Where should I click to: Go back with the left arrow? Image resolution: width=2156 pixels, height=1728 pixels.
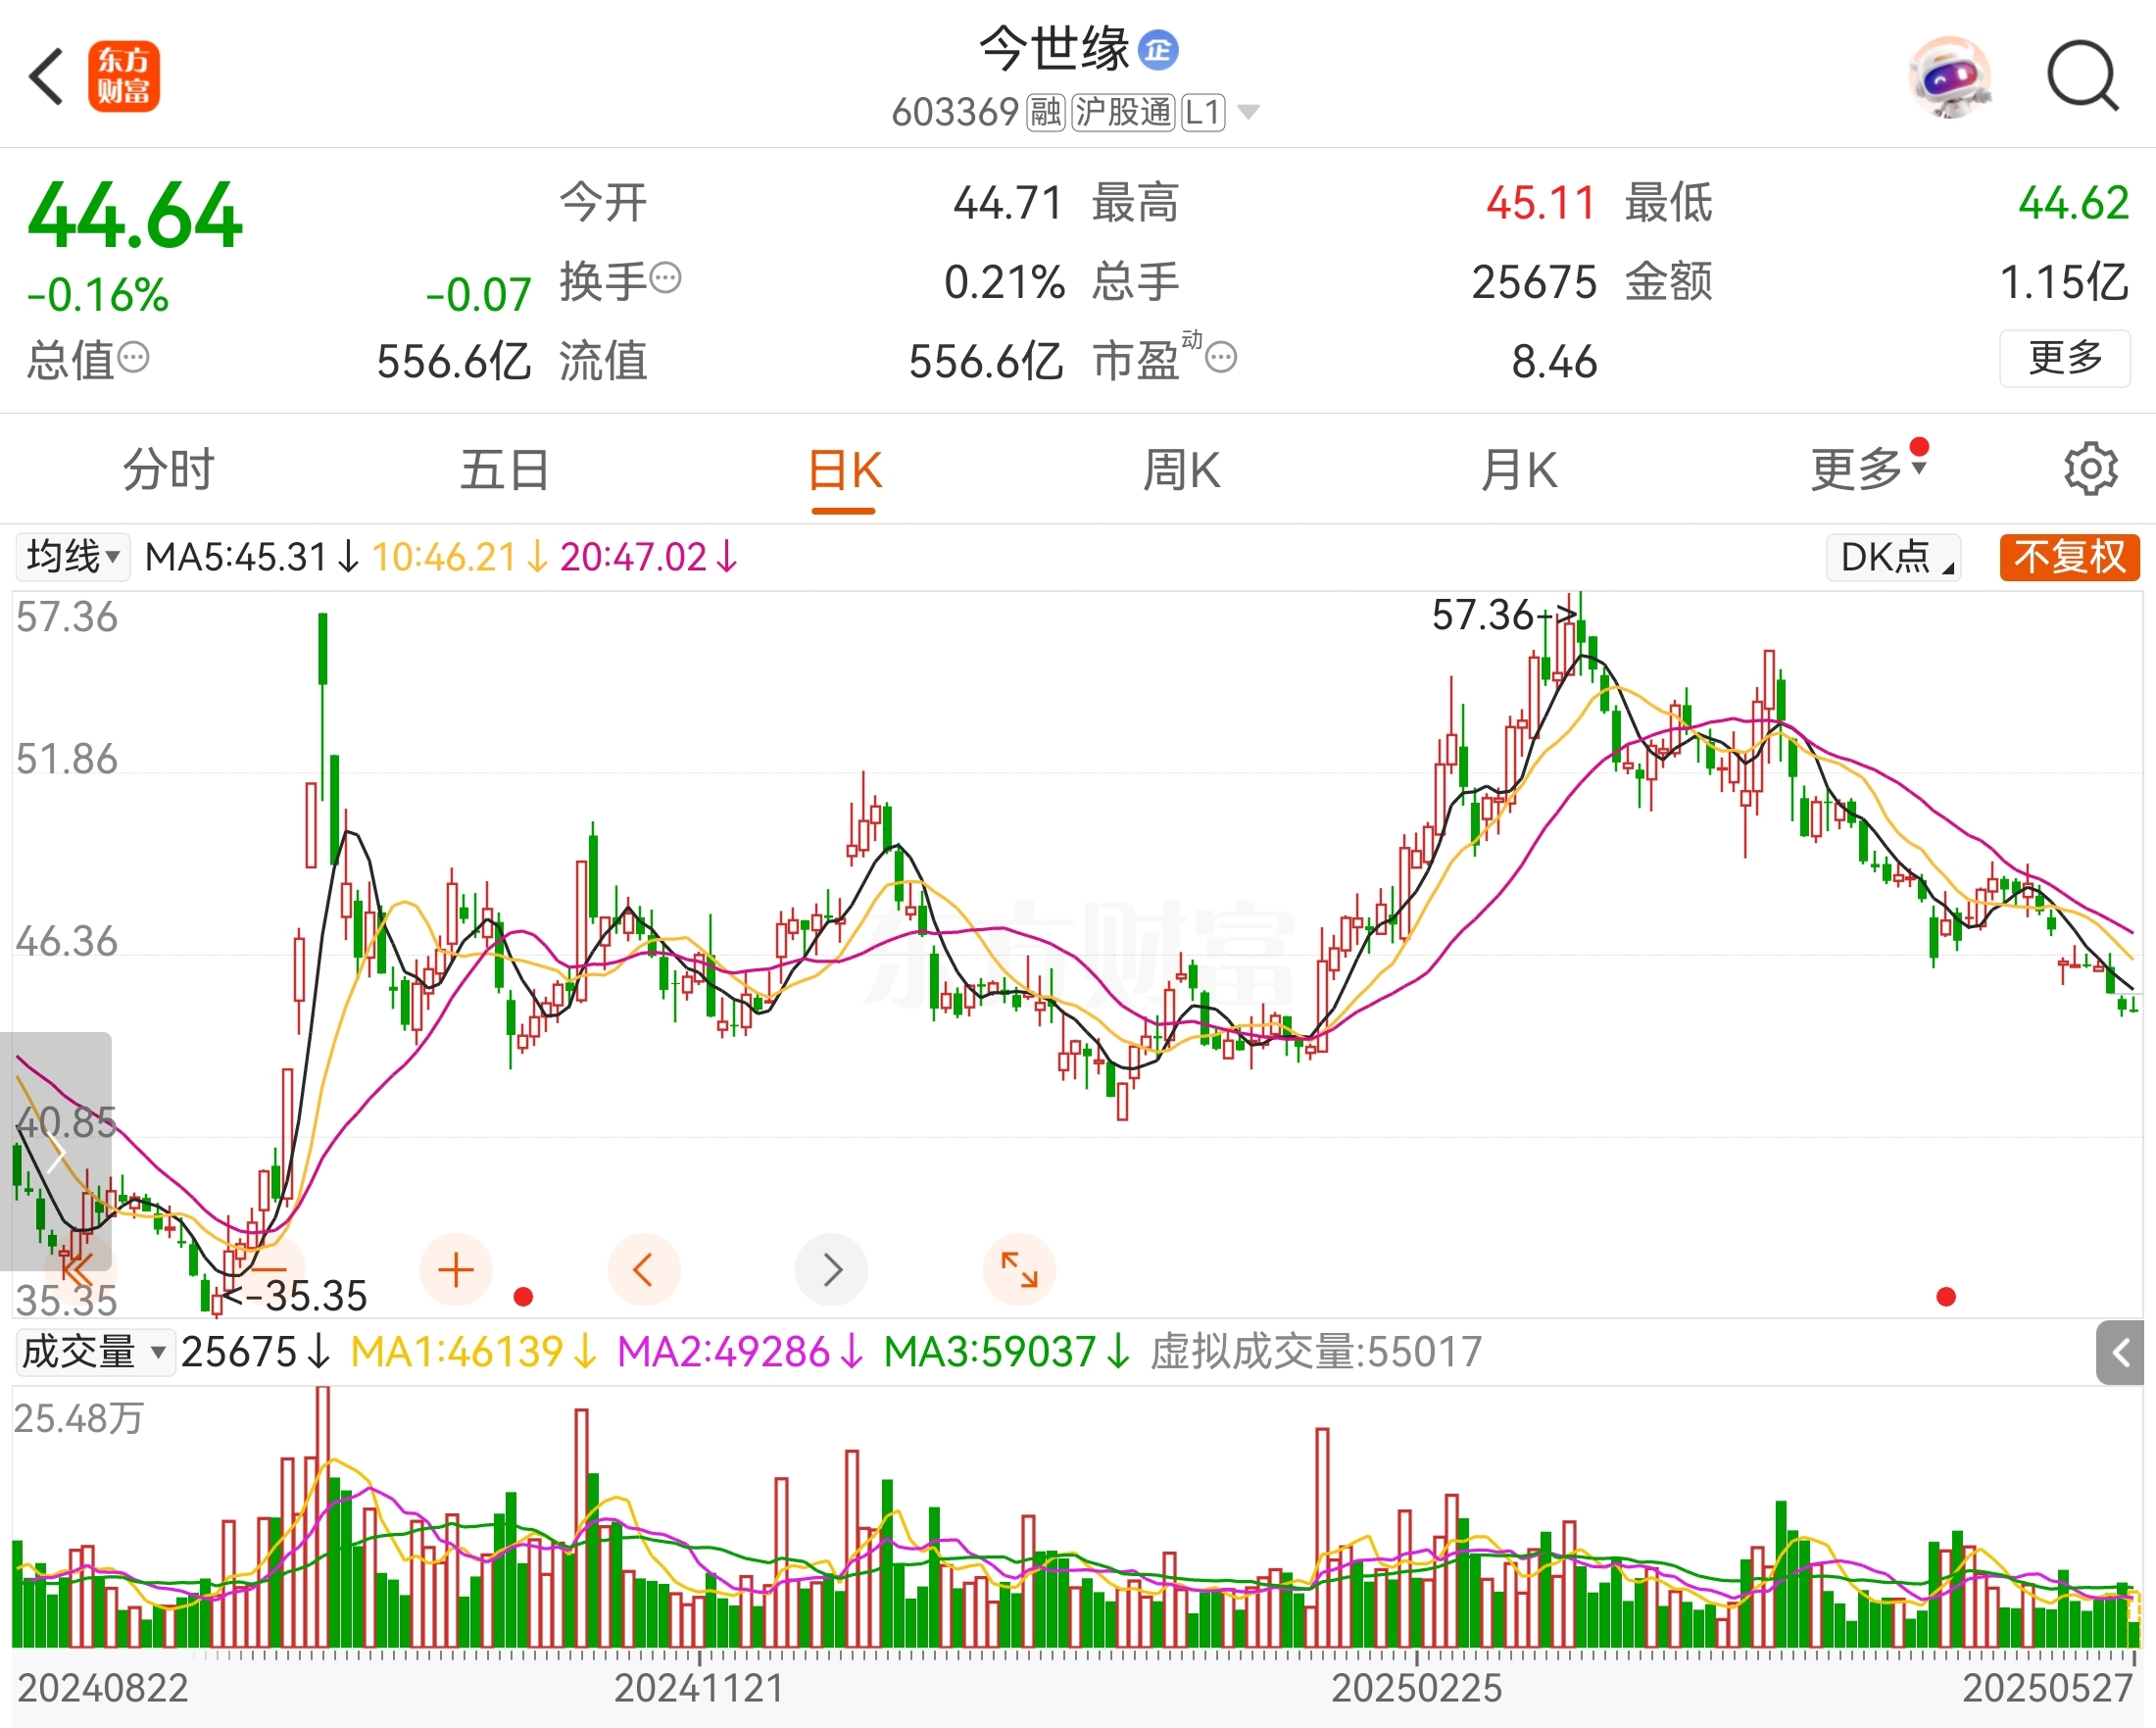tap(46, 76)
